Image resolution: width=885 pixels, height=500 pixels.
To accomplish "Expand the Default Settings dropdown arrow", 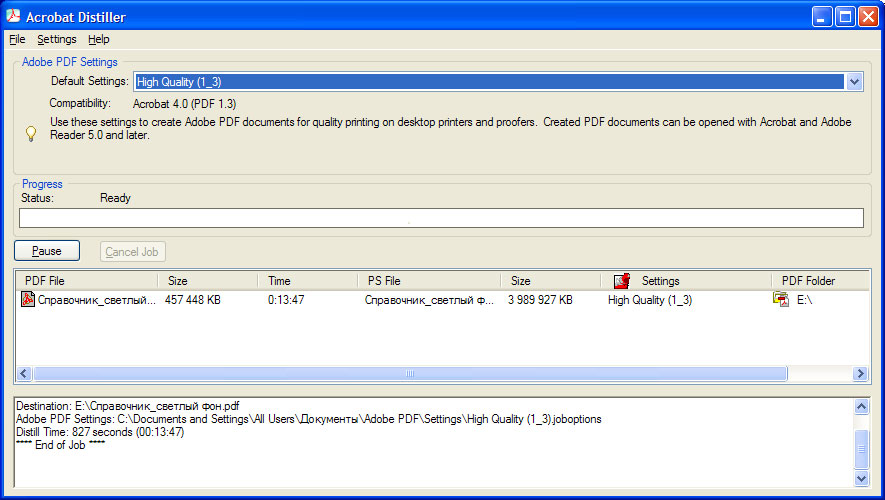I will 854,82.
